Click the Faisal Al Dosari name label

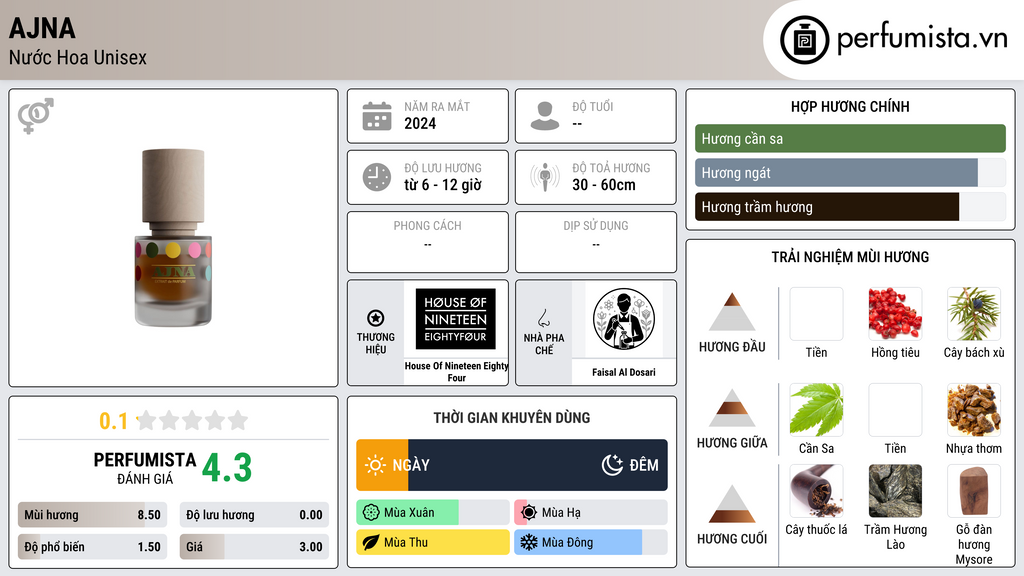(x=624, y=372)
